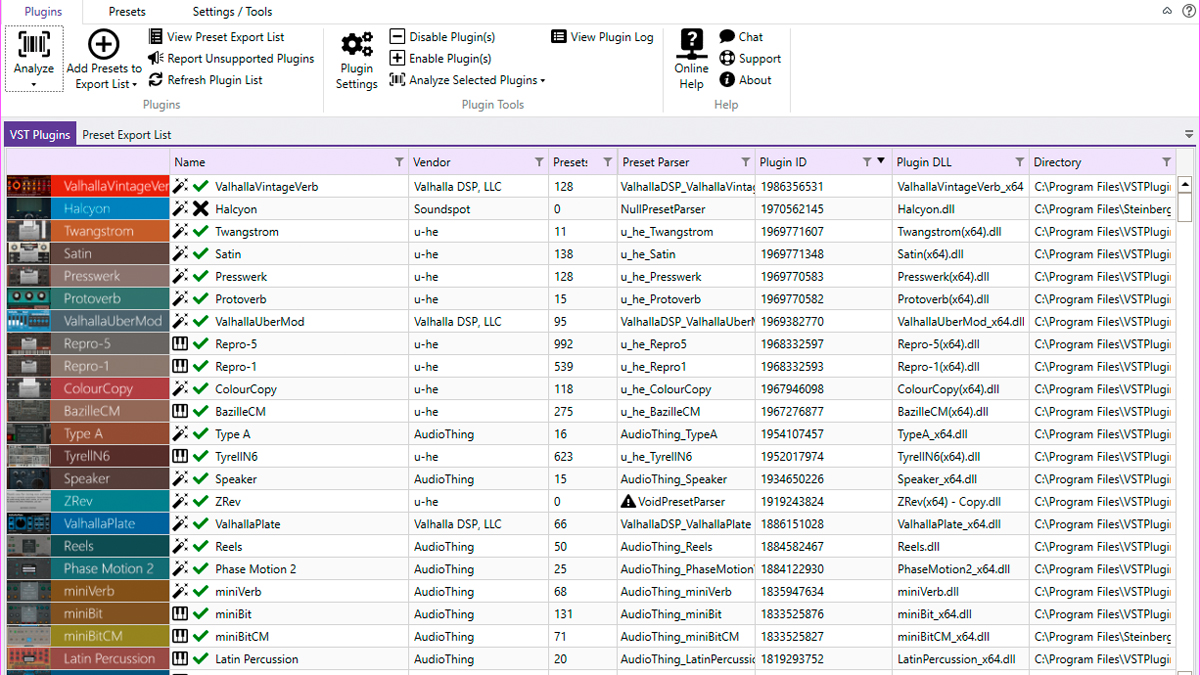Screen dimensions: 1200x675
Task: Sort by the Directory column header
Action: pyautogui.click(x=1057, y=162)
